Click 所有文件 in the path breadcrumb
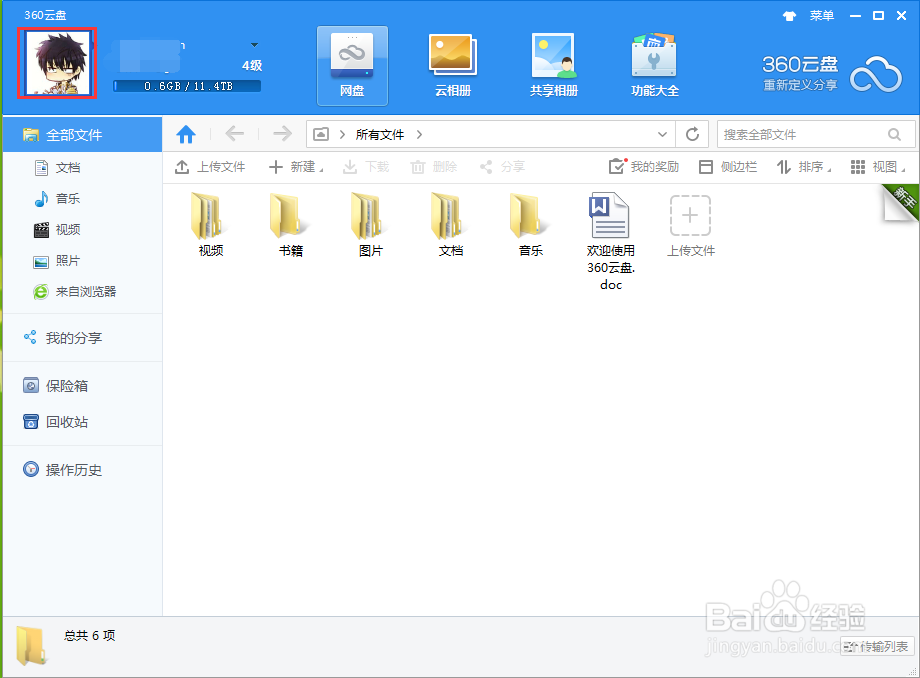 (x=380, y=134)
